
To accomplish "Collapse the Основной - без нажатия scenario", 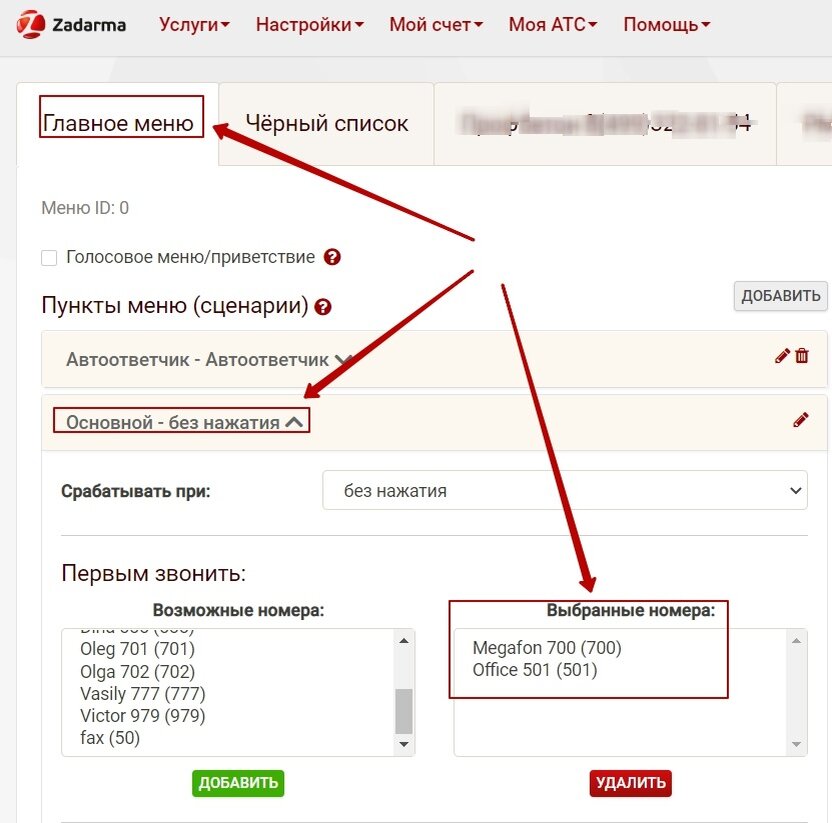I will click(x=184, y=422).
